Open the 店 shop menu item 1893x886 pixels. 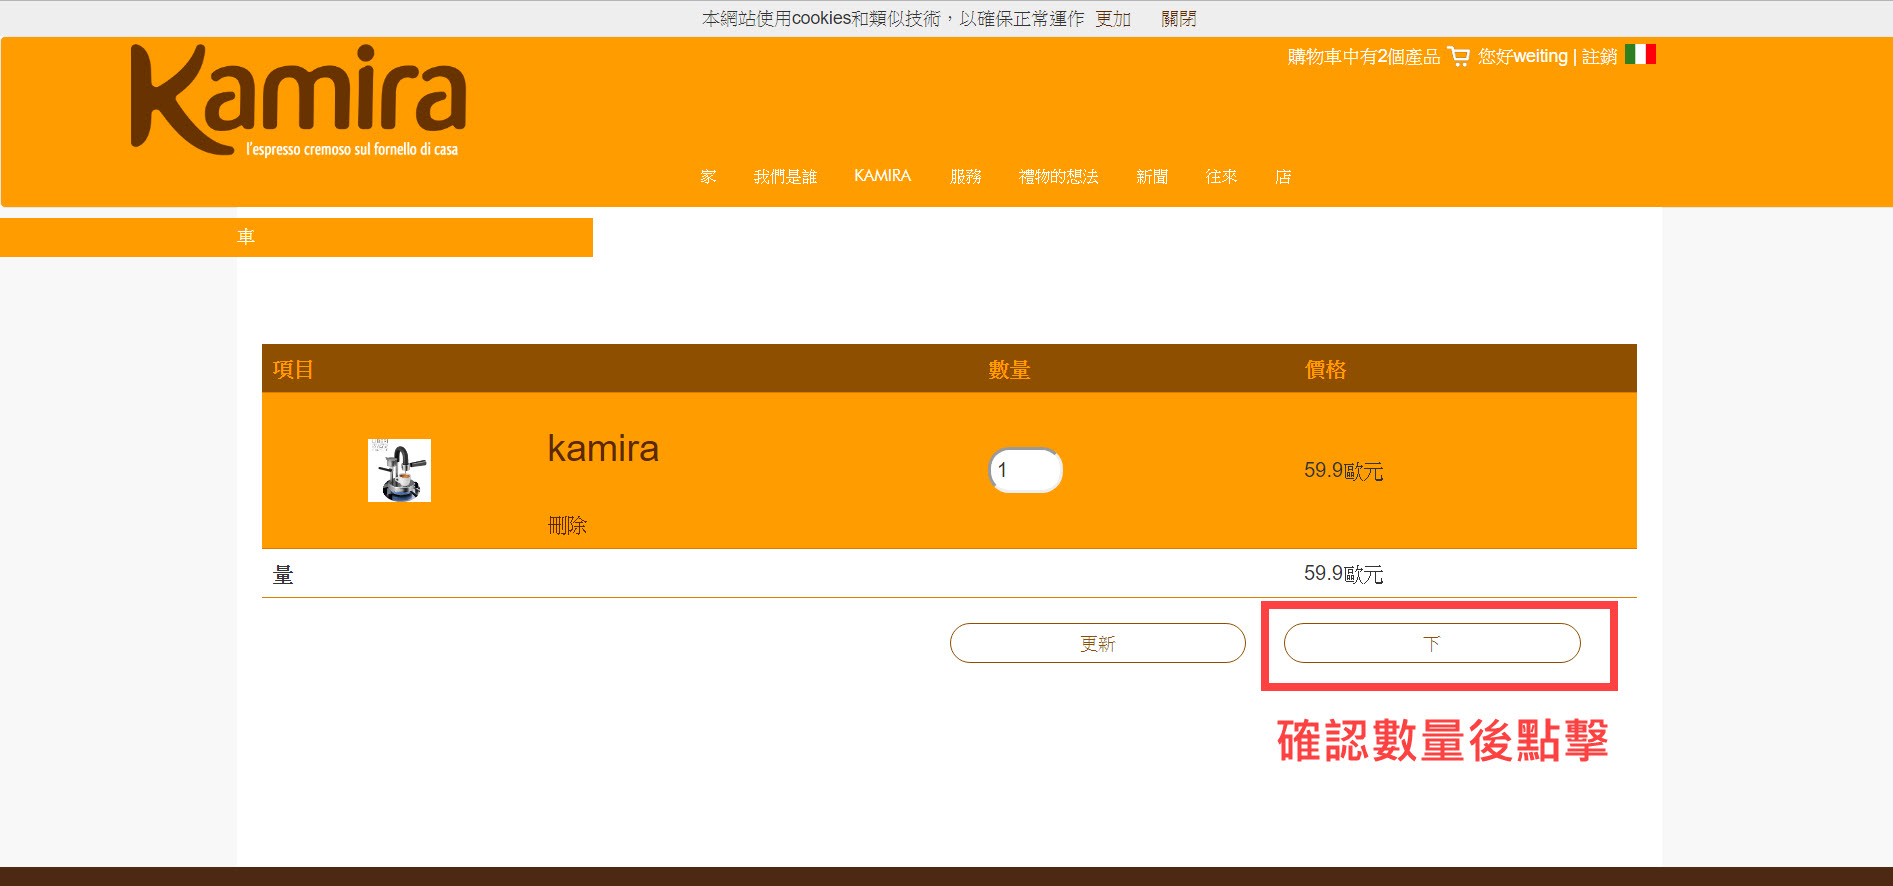(1283, 177)
